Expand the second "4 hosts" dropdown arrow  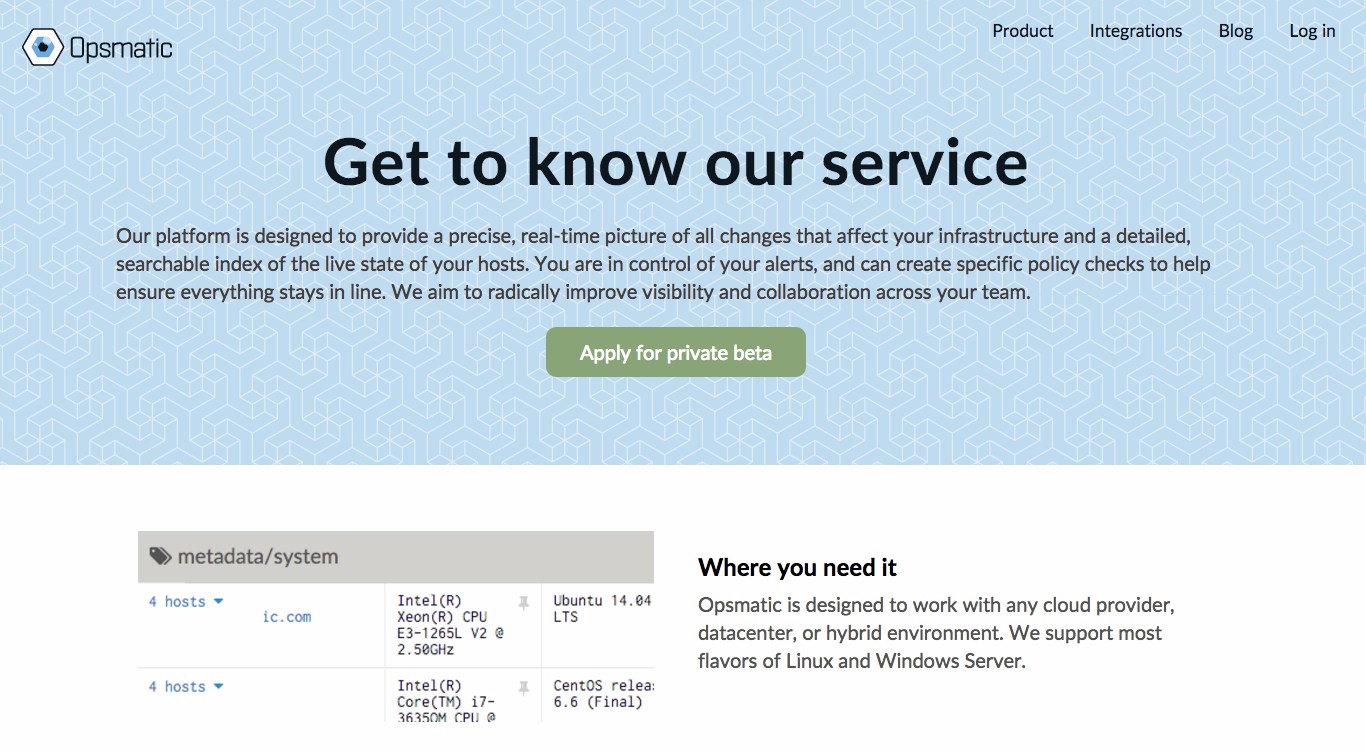point(218,687)
